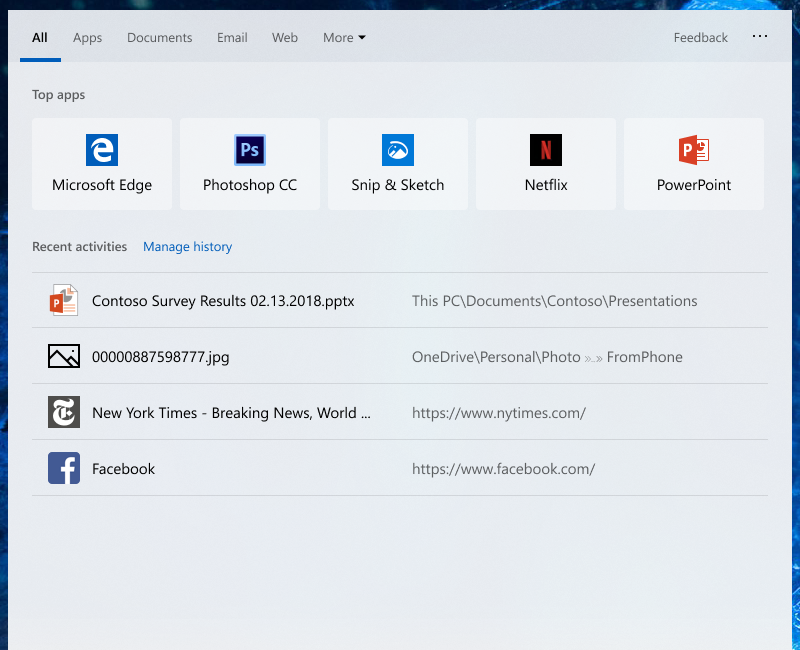Start PowerPoint from Top apps
800x650 pixels.
(693, 164)
